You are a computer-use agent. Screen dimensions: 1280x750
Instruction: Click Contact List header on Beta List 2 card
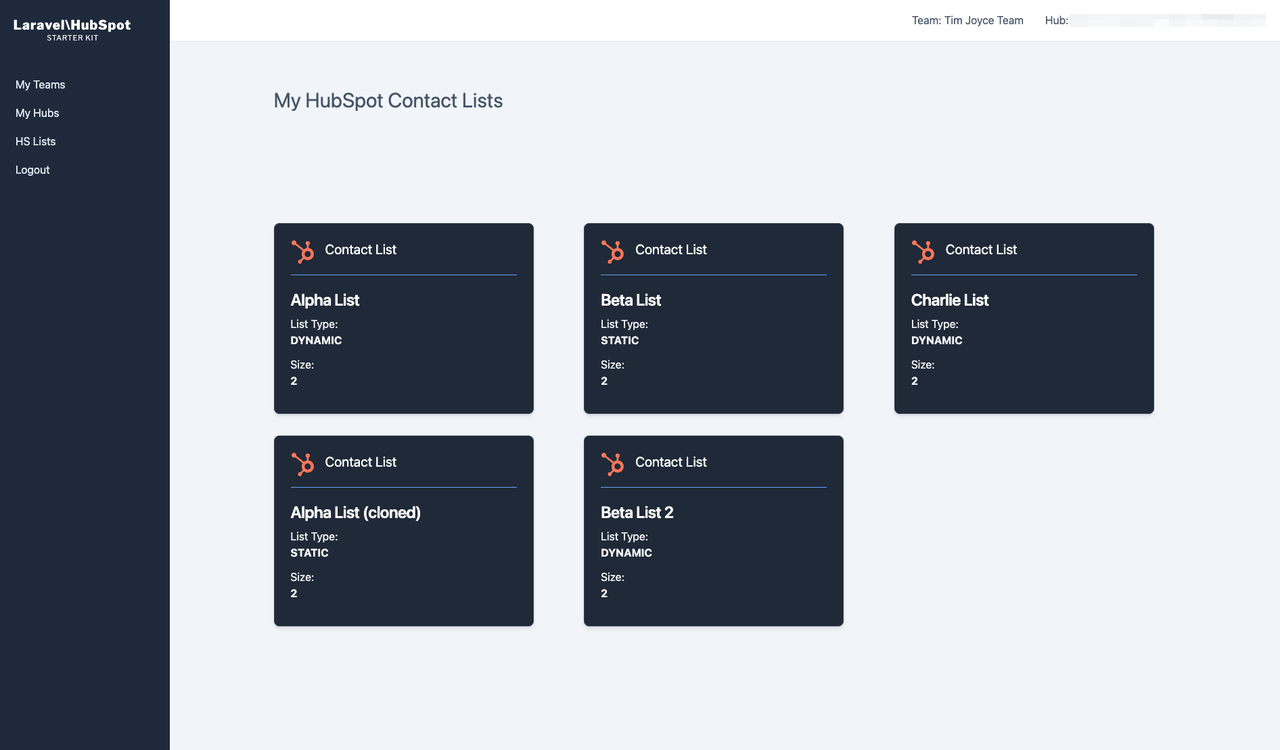(671, 462)
